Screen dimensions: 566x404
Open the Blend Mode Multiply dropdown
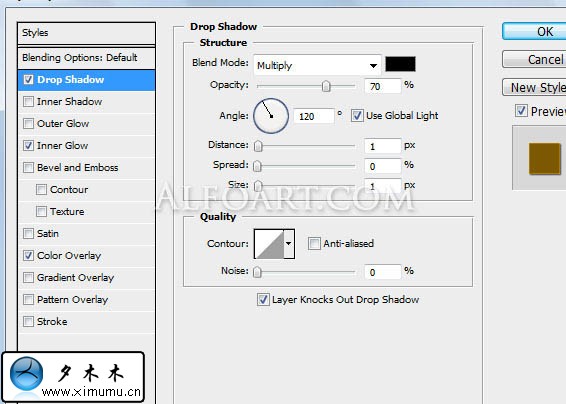pos(317,65)
